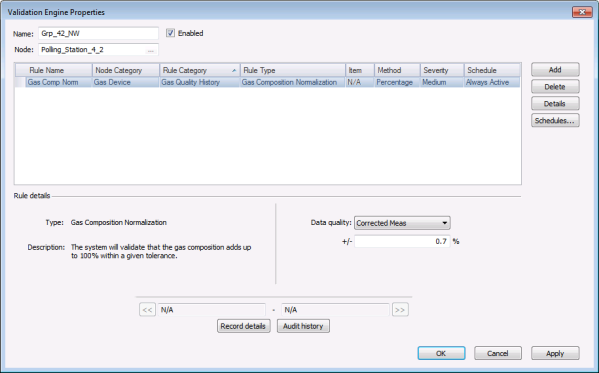599x373 pixels.
Task: Click the Add button
Action: coord(555,70)
